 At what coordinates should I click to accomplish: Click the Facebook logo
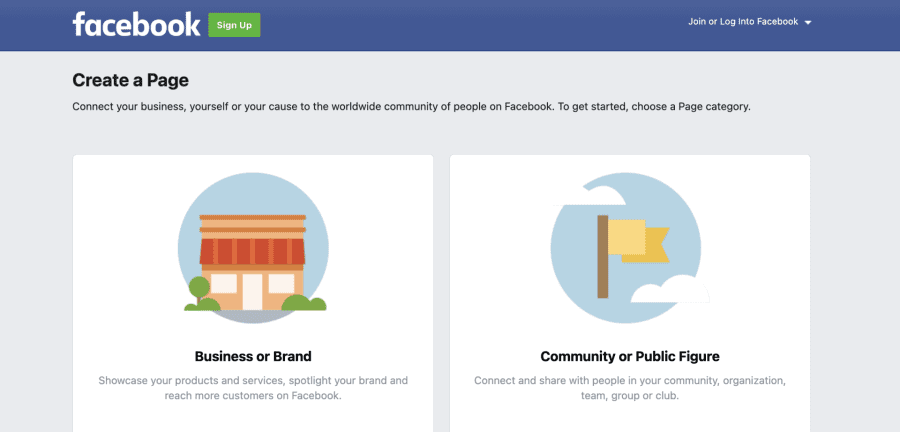pos(136,24)
